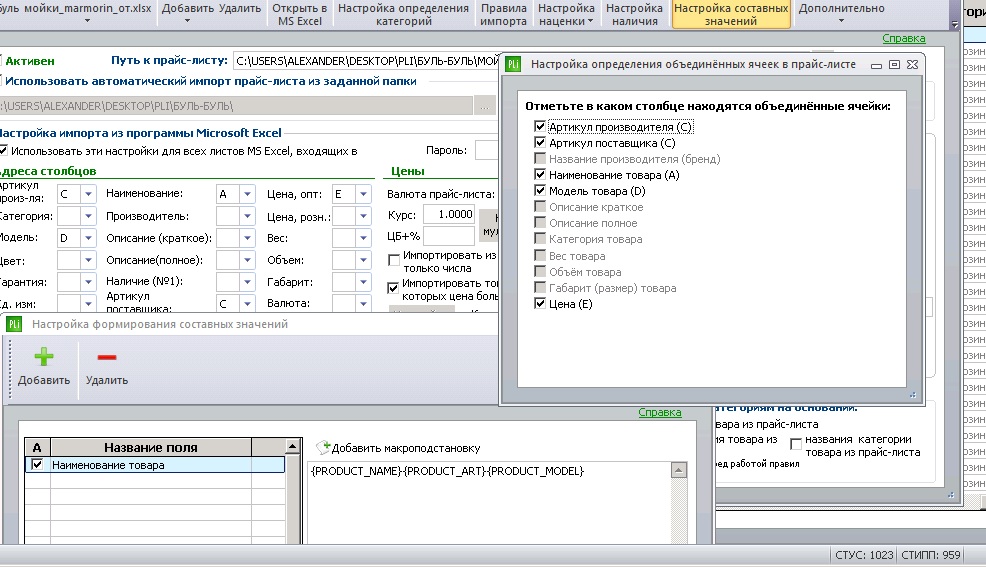
Task: Click СТУС: 1023 in status bar
Action: tap(864, 555)
